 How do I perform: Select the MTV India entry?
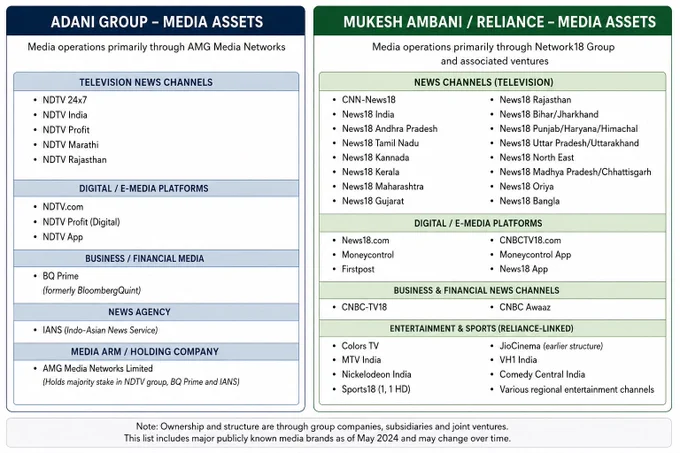361,360
